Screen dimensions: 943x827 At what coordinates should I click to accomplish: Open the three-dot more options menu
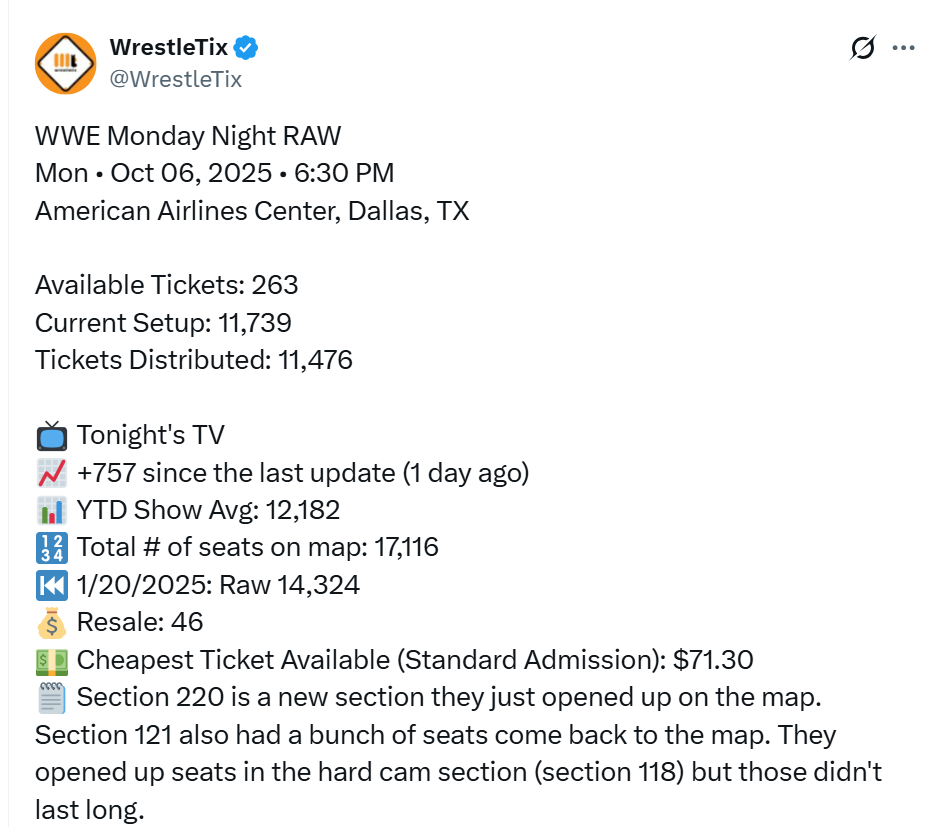tap(903, 48)
